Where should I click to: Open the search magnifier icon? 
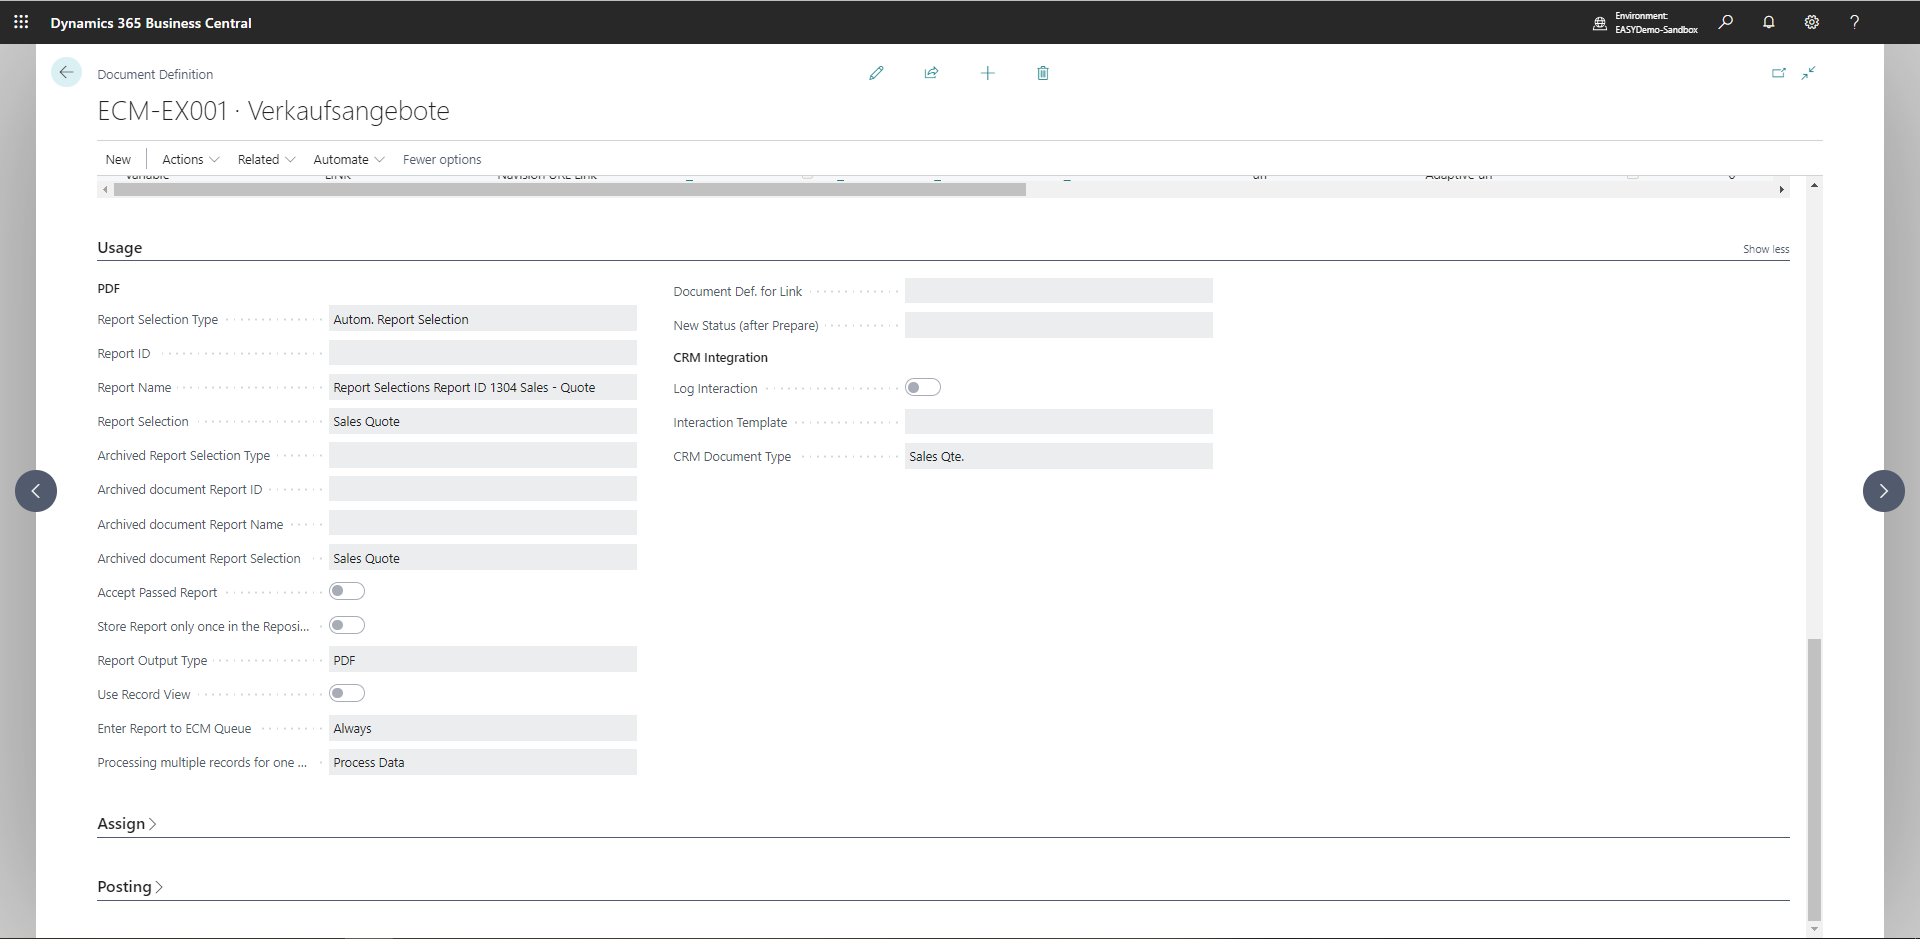[1725, 22]
